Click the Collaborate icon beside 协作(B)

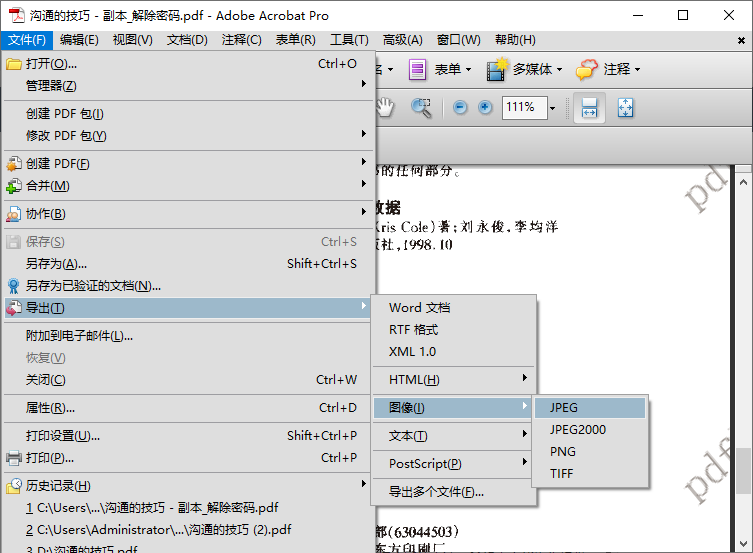[14, 214]
